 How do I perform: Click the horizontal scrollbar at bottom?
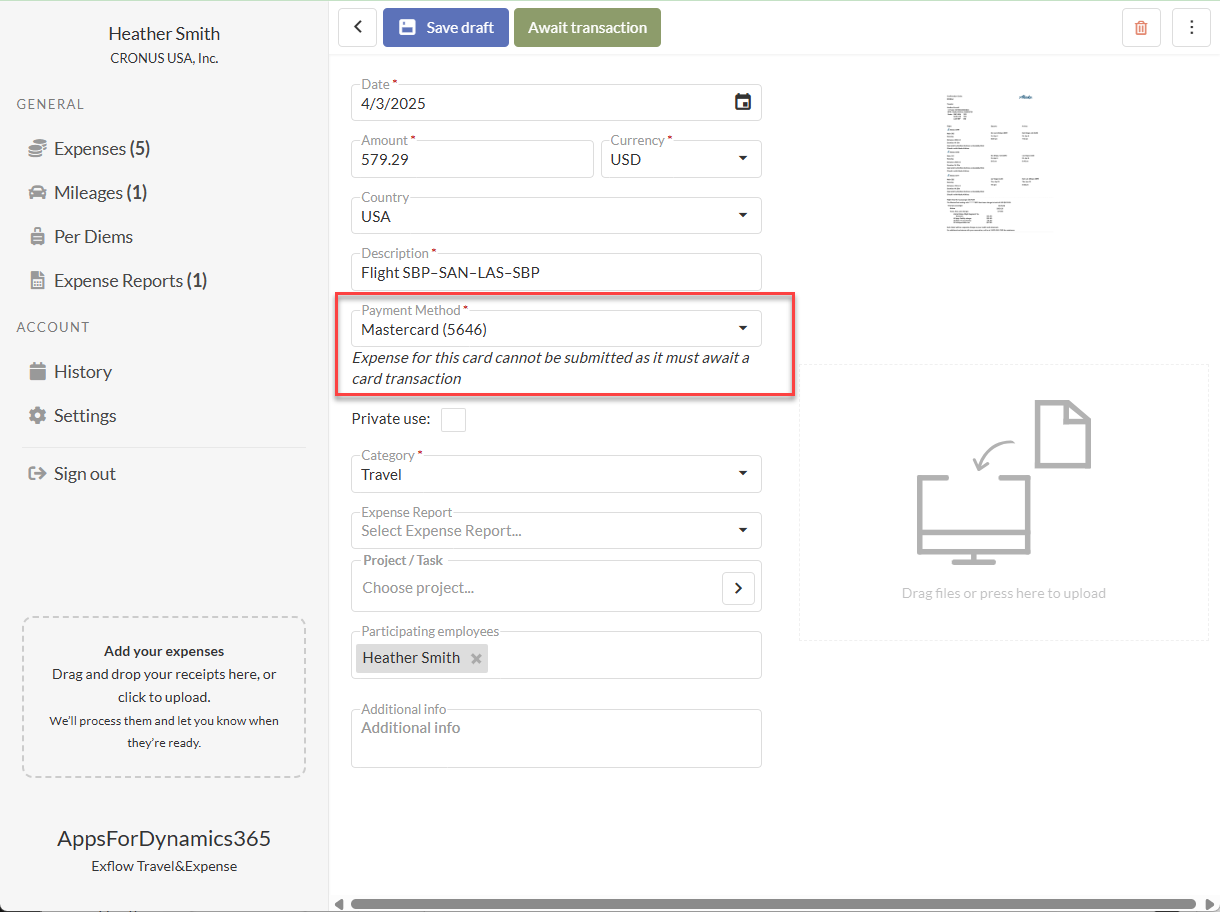coord(772,904)
